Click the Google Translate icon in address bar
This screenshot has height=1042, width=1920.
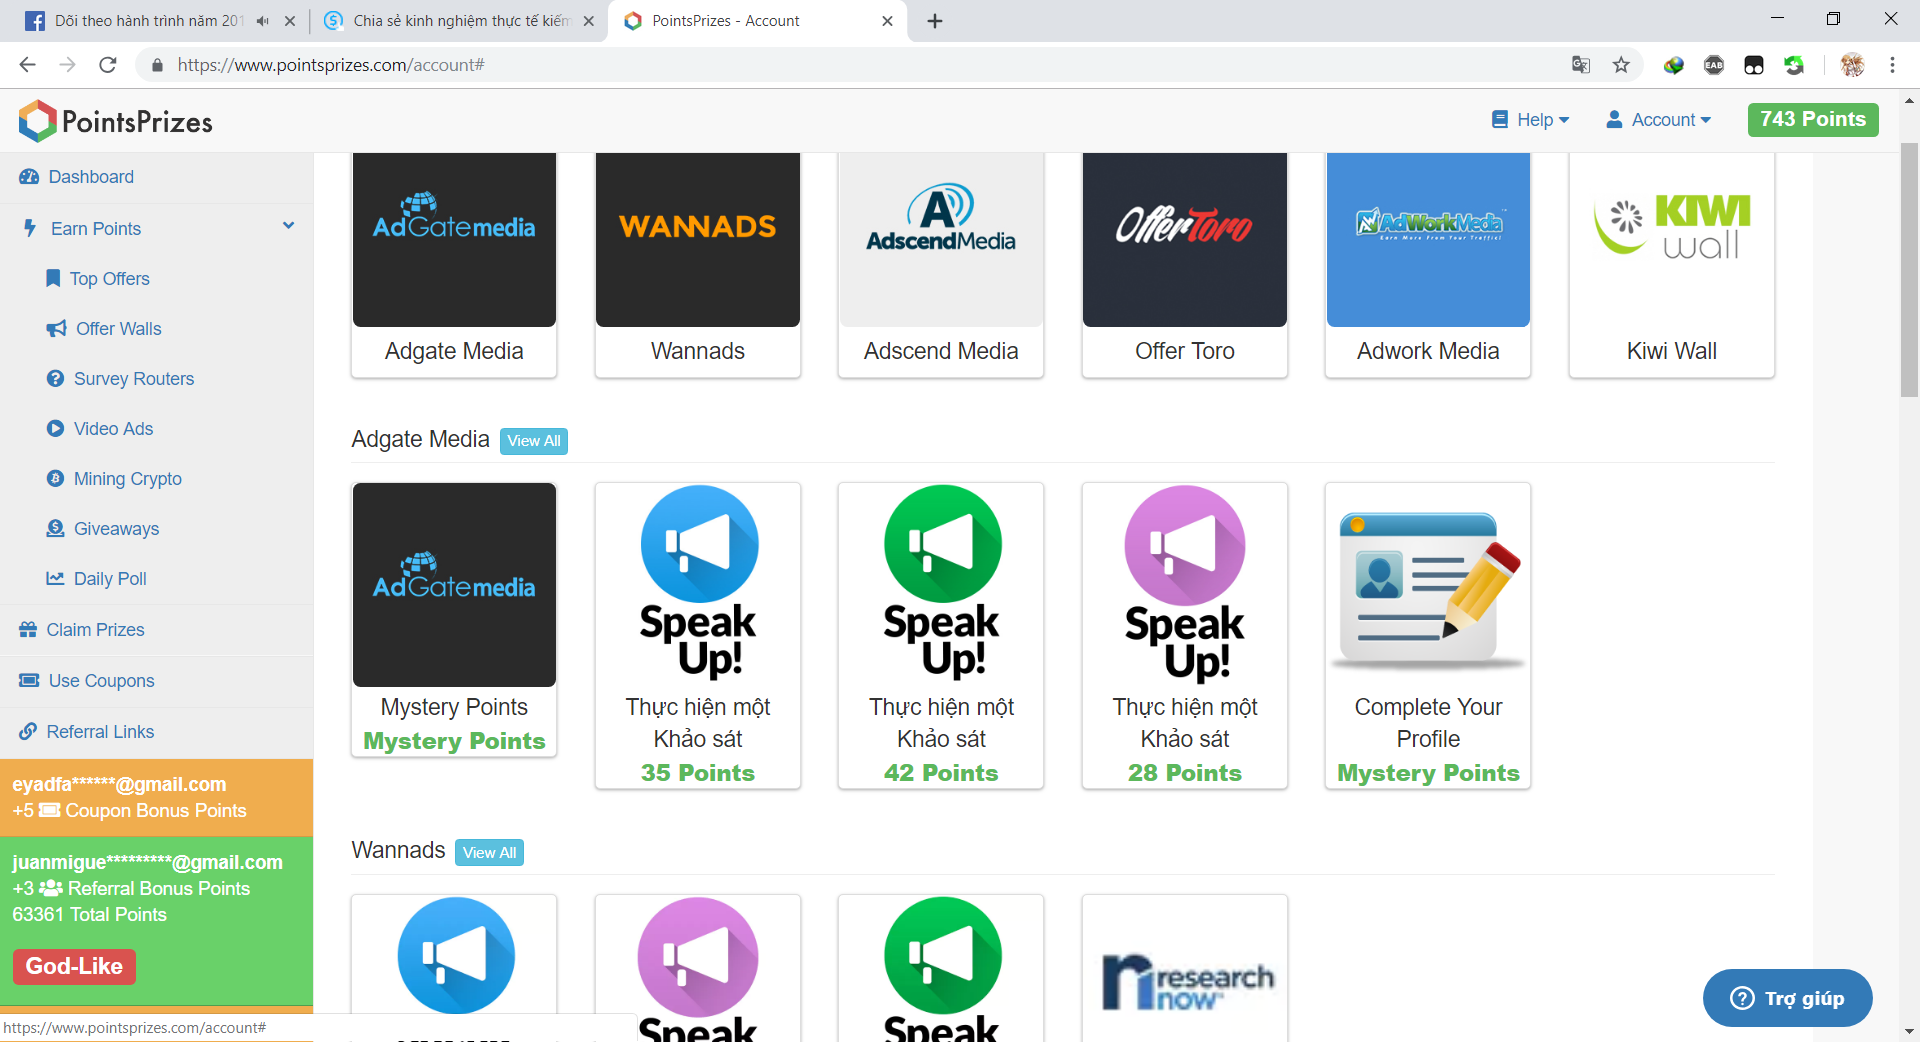pyautogui.click(x=1581, y=65)
